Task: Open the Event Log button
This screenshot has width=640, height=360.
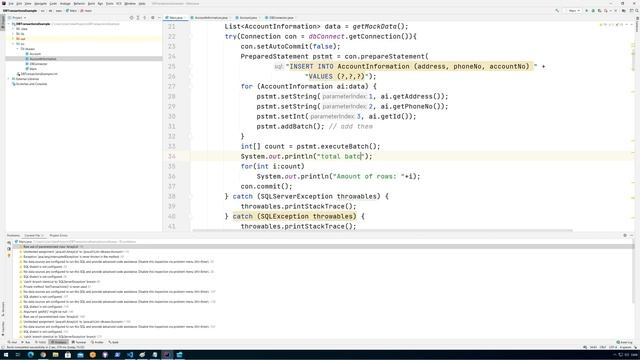Action: [625, 342]
